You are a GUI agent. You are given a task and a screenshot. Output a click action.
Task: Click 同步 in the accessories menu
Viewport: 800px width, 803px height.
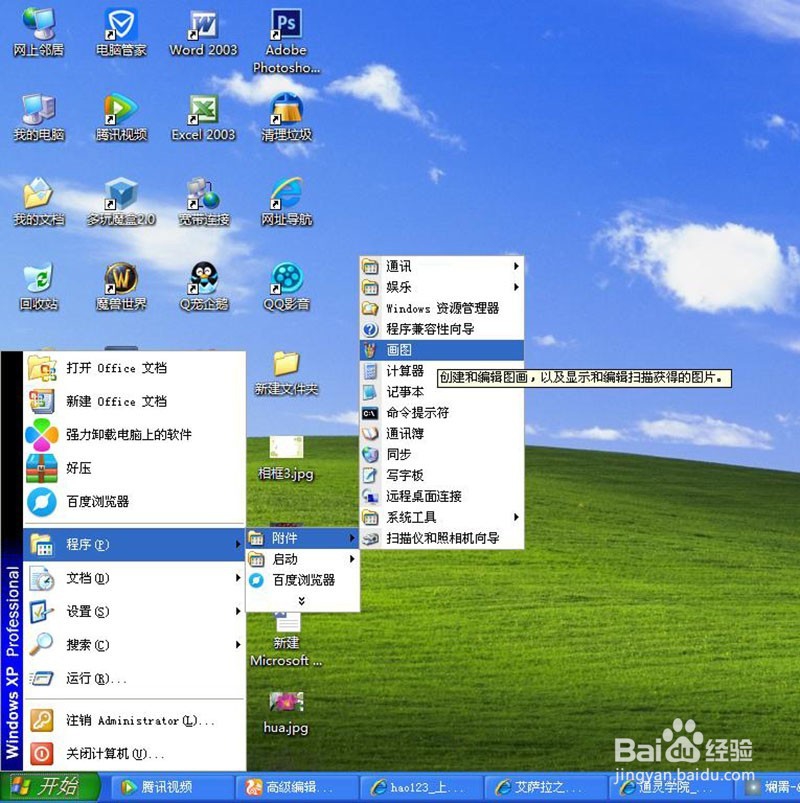point(442,454)
